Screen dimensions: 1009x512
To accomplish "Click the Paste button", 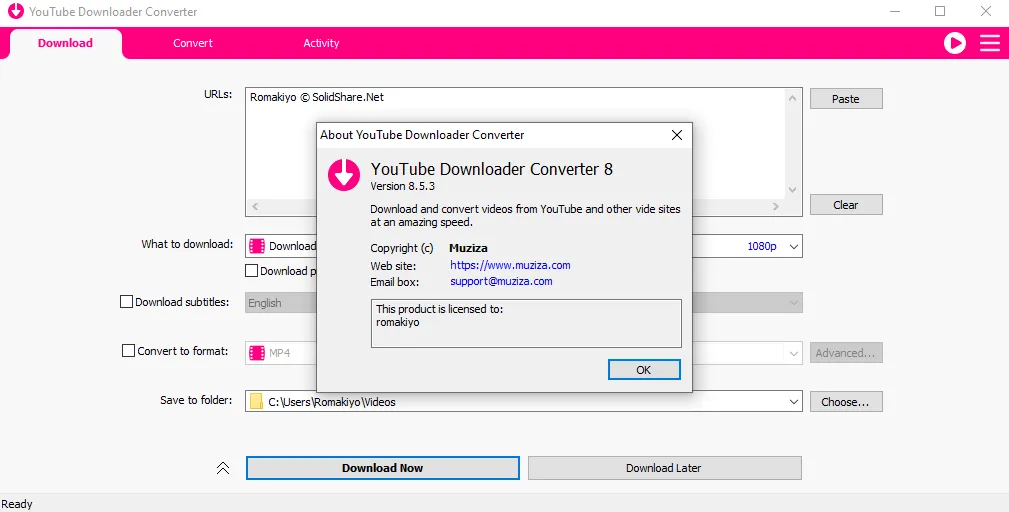I will coord(846,99).
